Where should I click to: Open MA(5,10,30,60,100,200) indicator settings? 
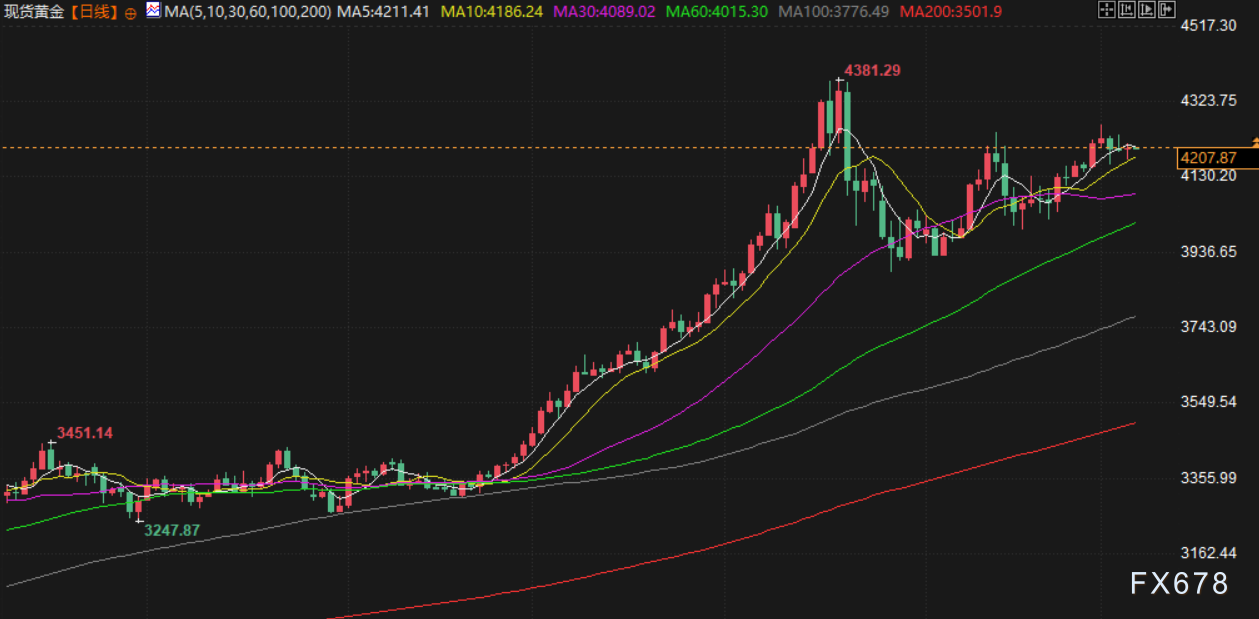pyautogui.click(x=247, y=12)
